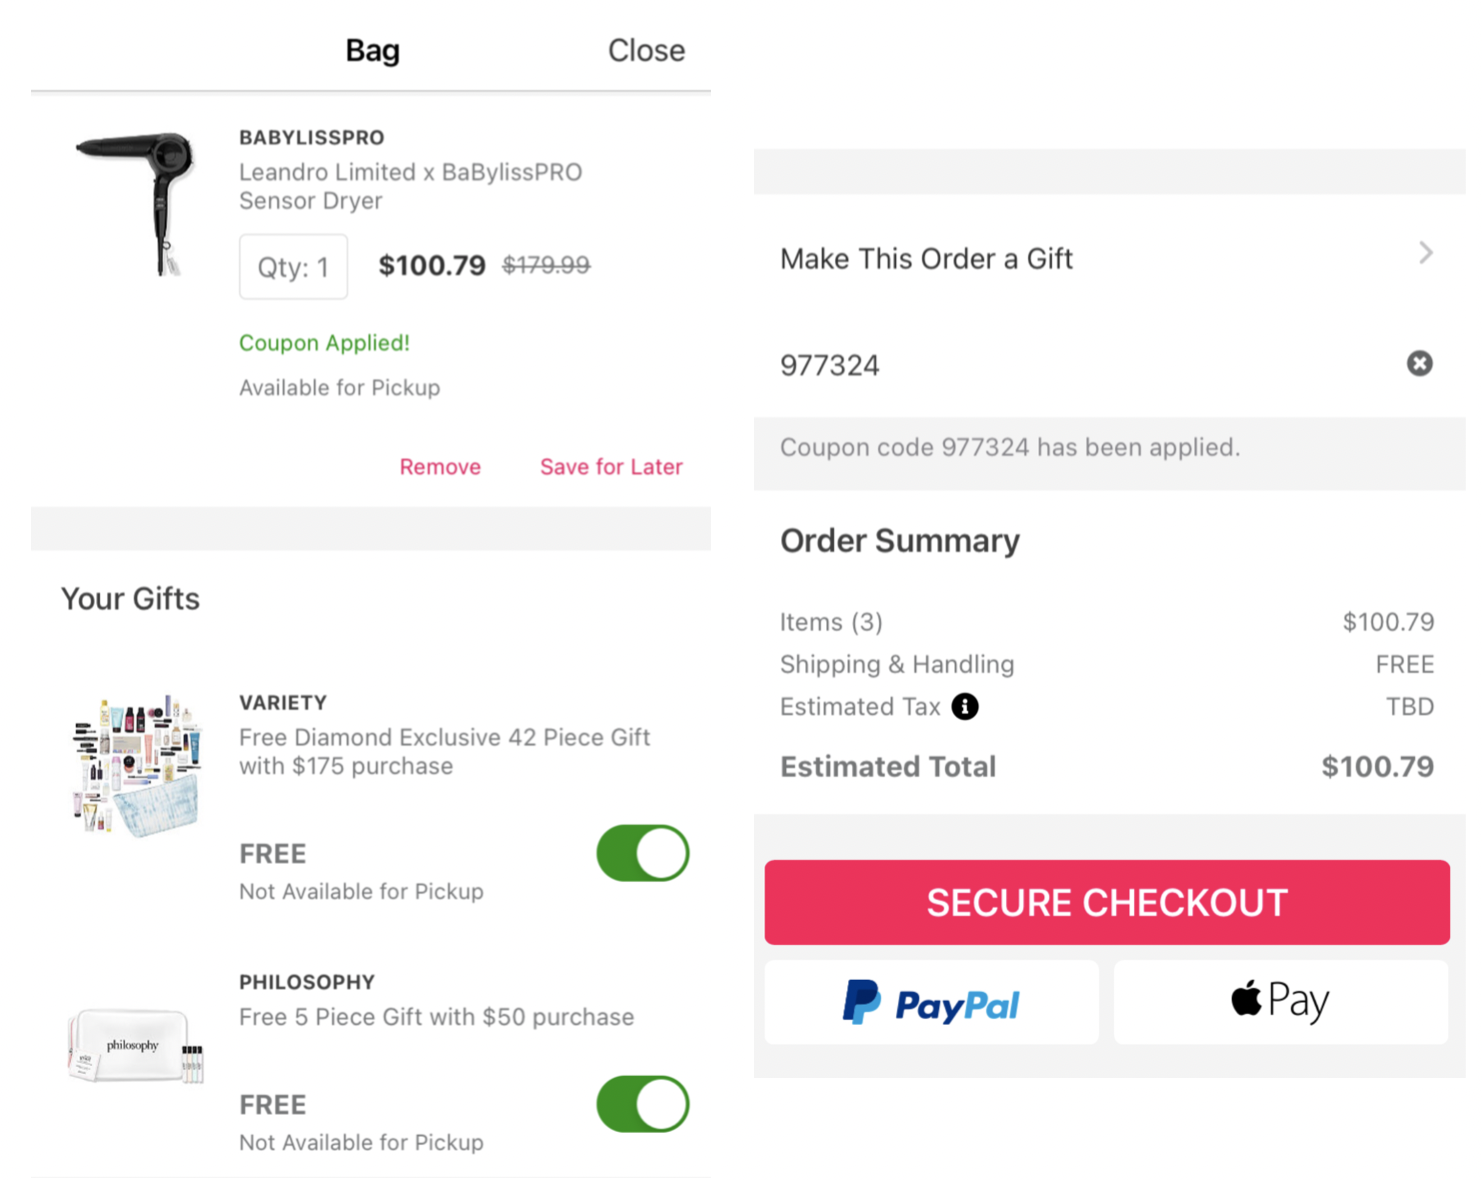Viewport: 1482px width, 1180px height.
Task: View the Philosophy gift set image
Action: 136,1045
